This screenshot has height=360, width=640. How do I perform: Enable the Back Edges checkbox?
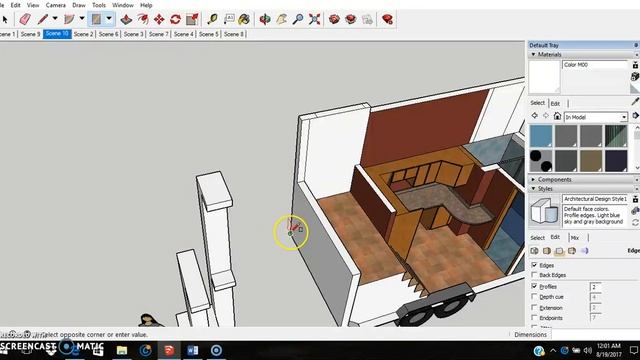click(534, 275)
